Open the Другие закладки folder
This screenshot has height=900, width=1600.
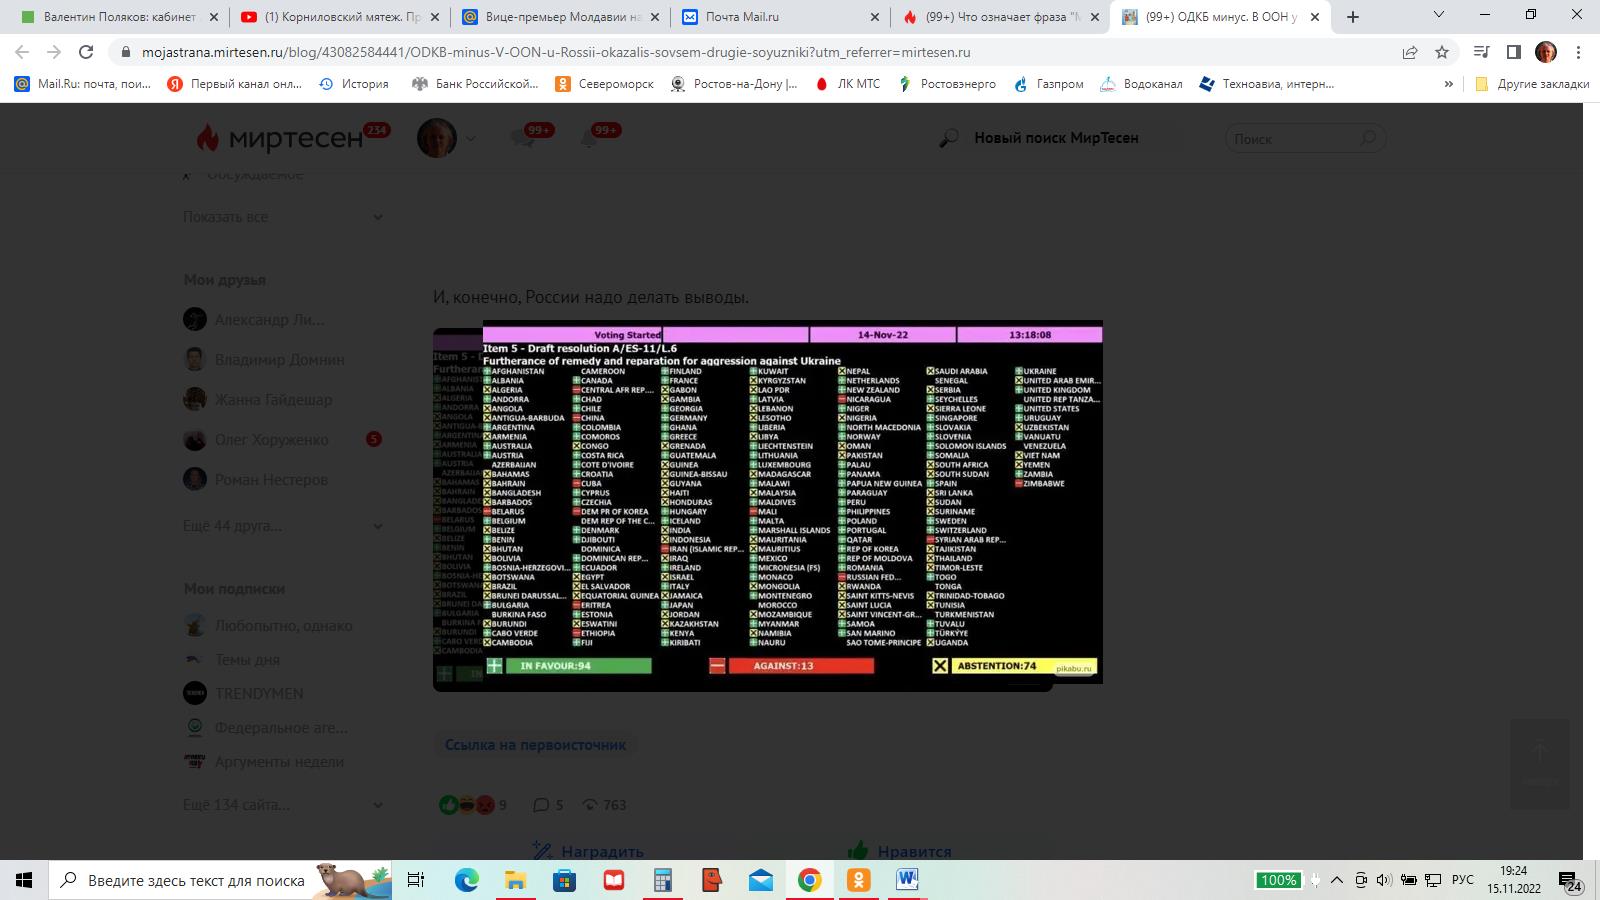[x=1532, y=84]
